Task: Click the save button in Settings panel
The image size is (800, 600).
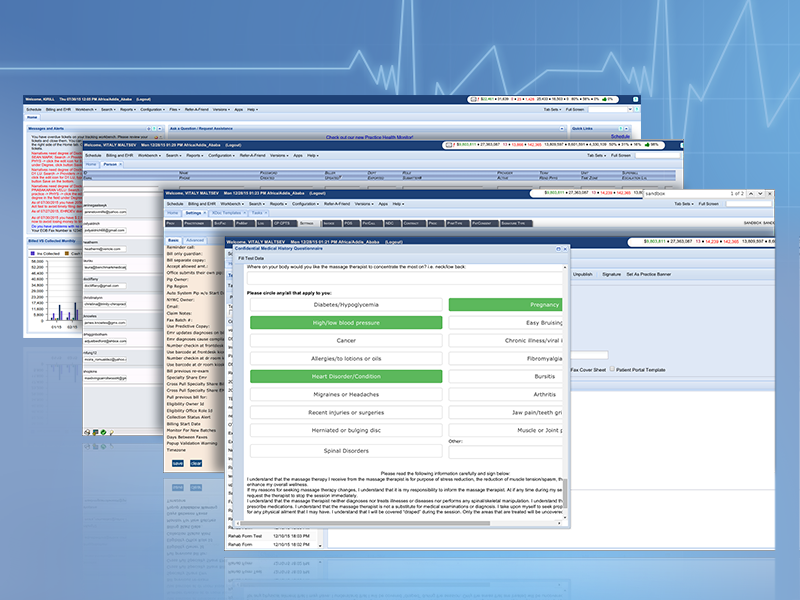Action: point(178,463)
